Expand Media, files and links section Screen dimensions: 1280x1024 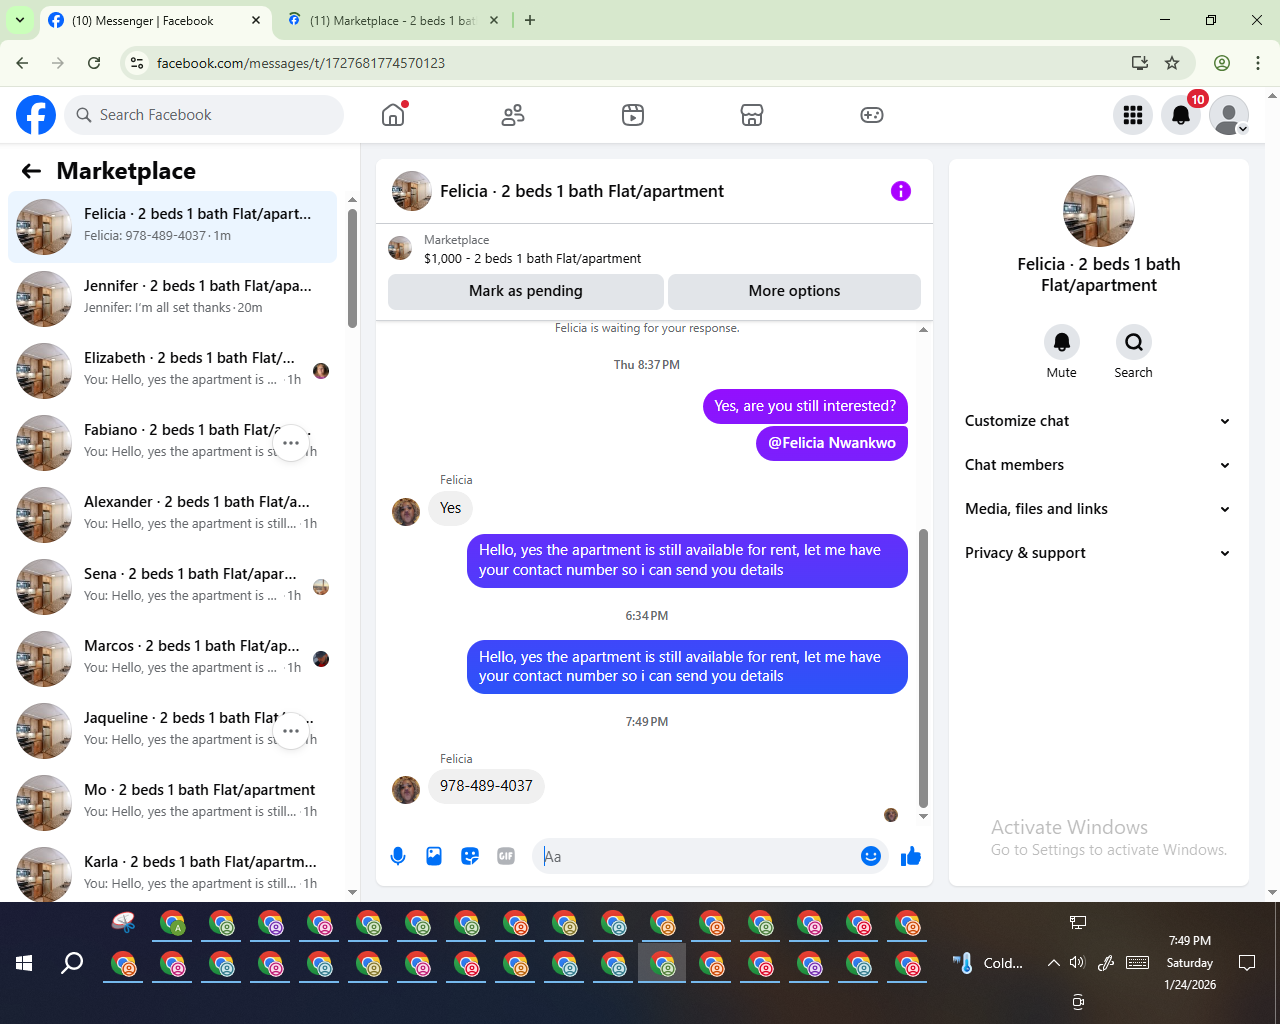1097,509
